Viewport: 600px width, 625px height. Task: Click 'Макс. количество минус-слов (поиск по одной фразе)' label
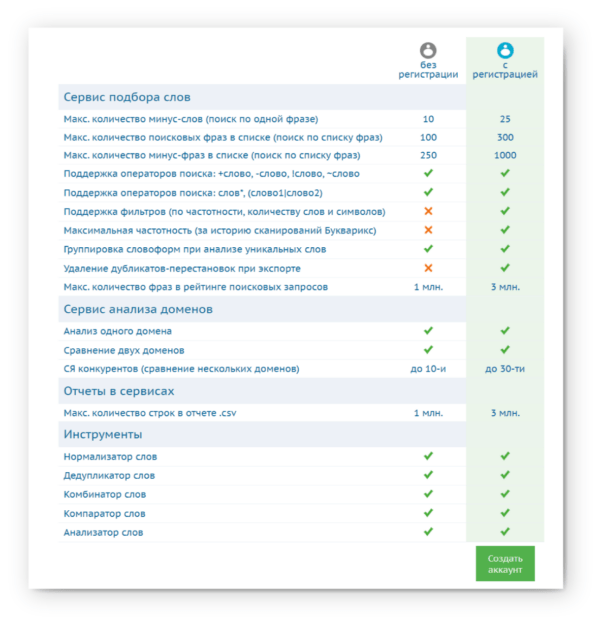point(191,119)
